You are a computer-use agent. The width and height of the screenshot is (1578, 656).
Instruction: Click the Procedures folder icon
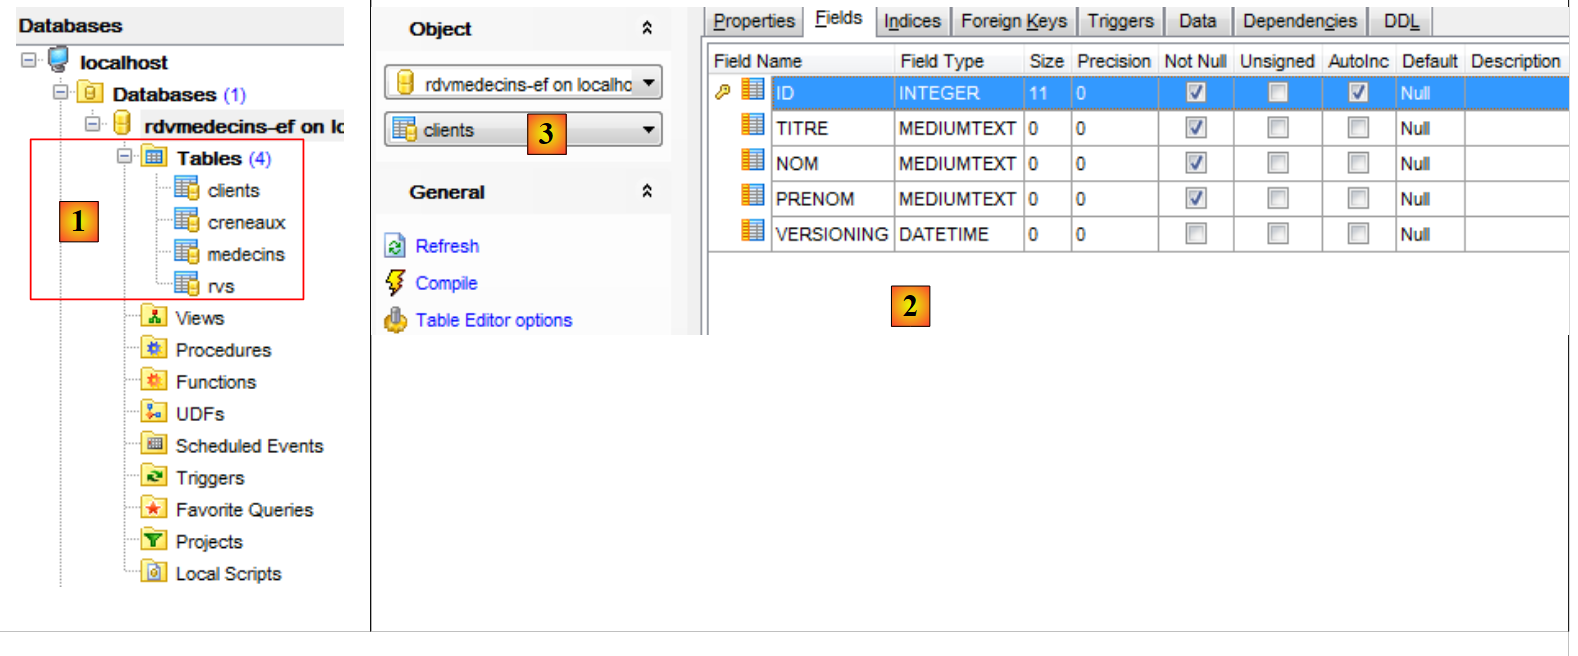[x=153, y=349]
